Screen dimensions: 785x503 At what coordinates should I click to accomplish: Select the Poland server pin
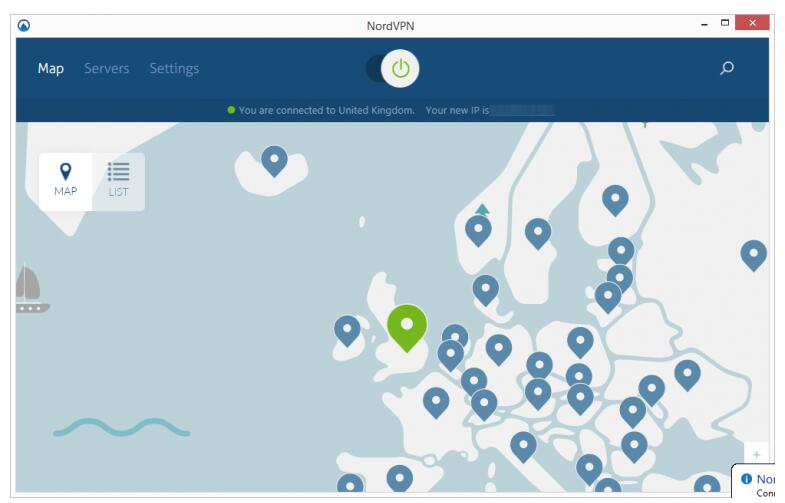pos(580,342)
